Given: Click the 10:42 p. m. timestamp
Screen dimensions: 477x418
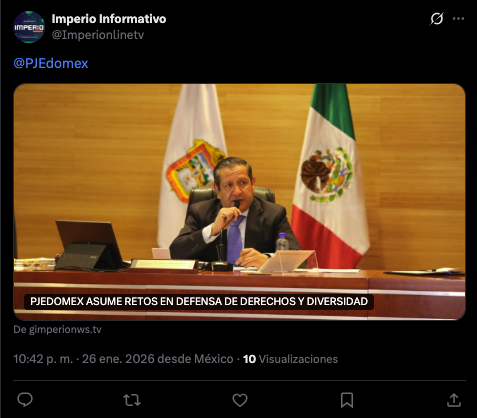Looking at the screenshot, I should pos(43,359).
